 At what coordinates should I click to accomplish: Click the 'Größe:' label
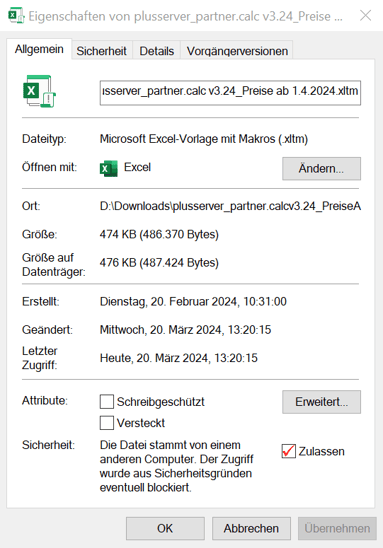click(39, 234)
